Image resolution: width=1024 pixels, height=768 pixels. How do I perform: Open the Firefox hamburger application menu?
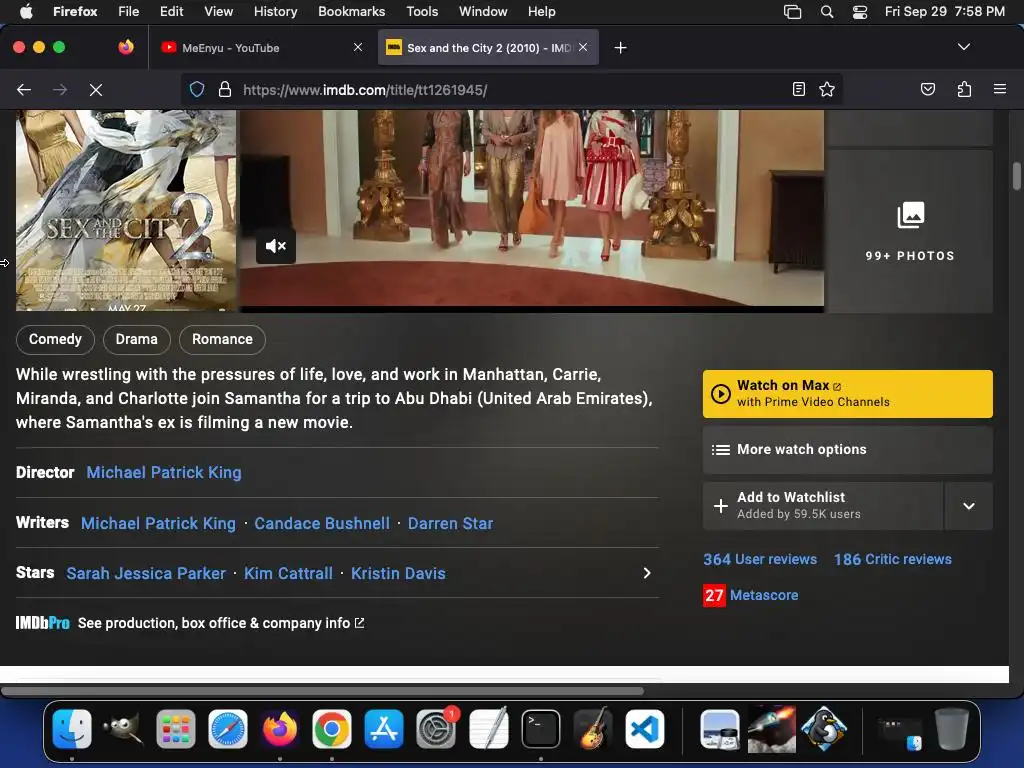point(1000,89)
